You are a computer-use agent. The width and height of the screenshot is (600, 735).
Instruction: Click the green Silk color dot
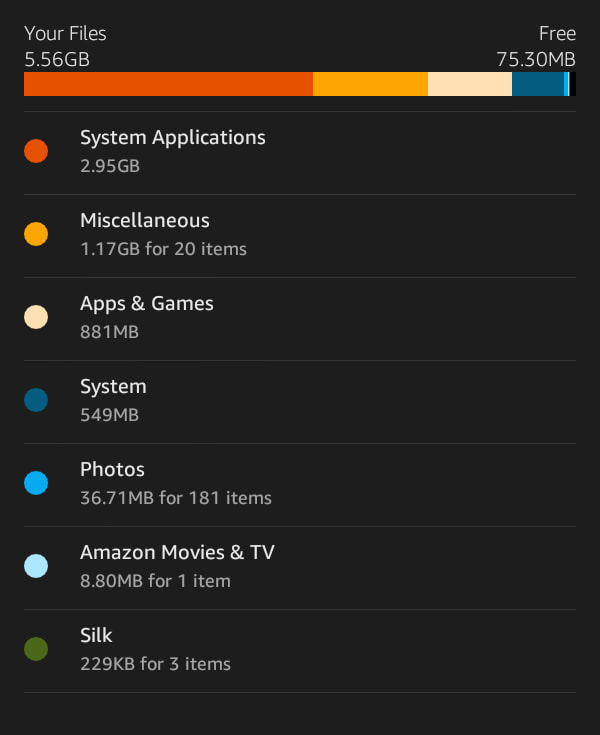[36, 649]
